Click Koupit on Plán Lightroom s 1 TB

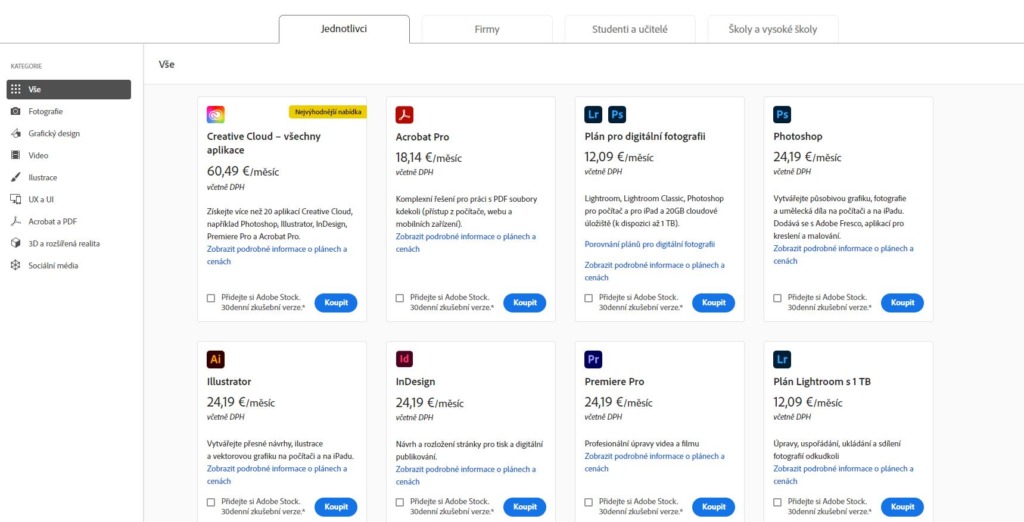tap(903, 507)
